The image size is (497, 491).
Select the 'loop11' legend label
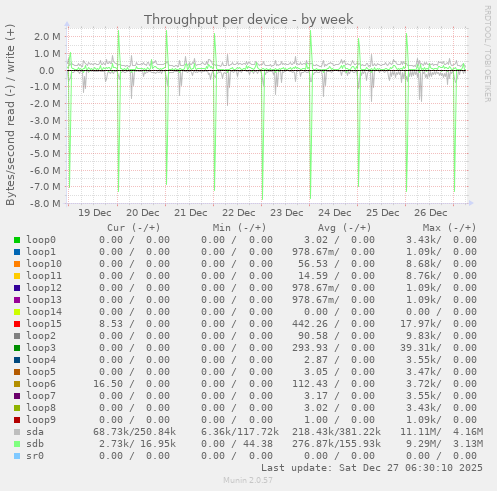(44, 276)
